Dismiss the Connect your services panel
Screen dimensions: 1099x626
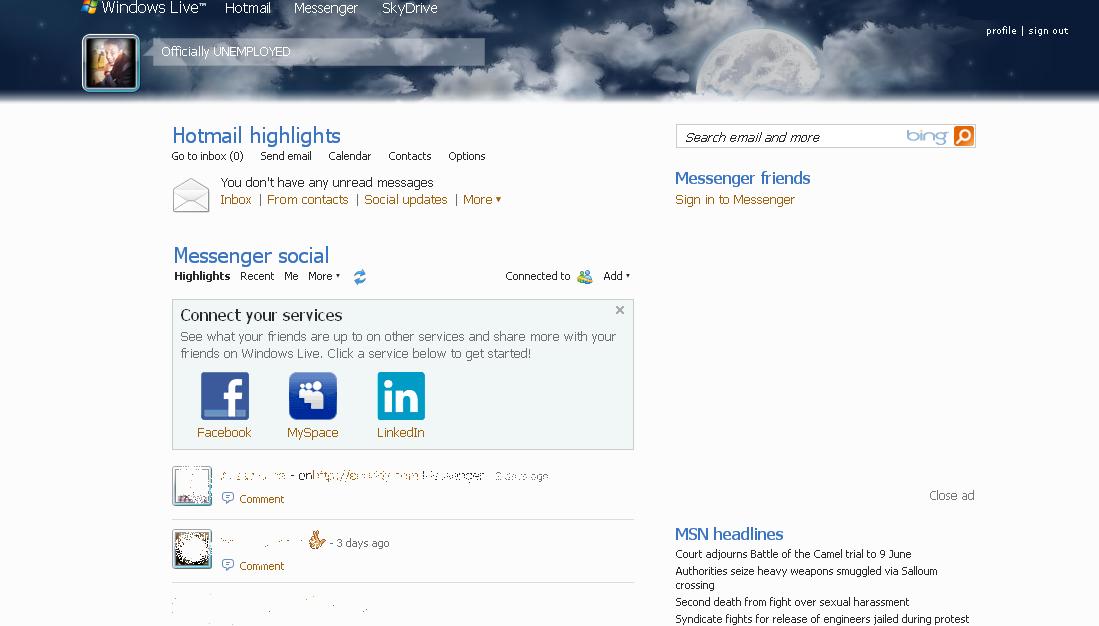coord(619,310)
